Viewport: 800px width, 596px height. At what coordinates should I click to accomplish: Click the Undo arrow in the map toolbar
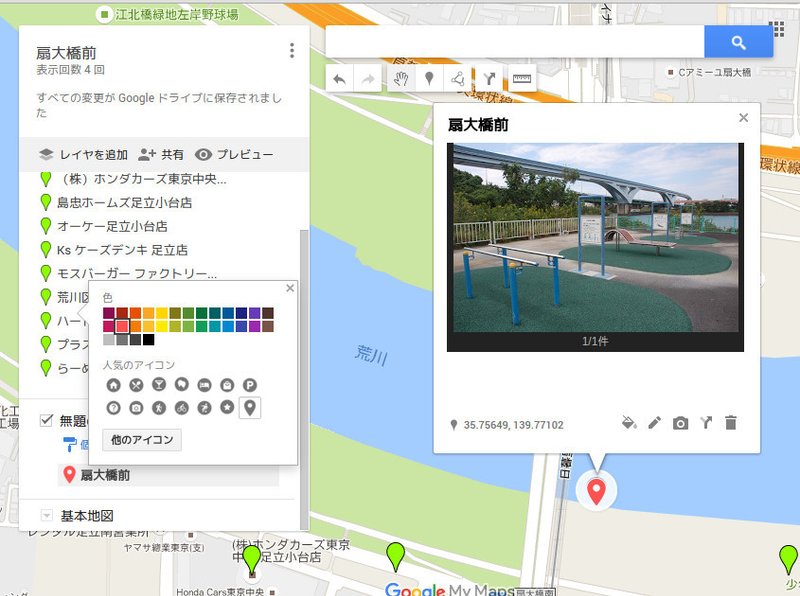point(339,79)
